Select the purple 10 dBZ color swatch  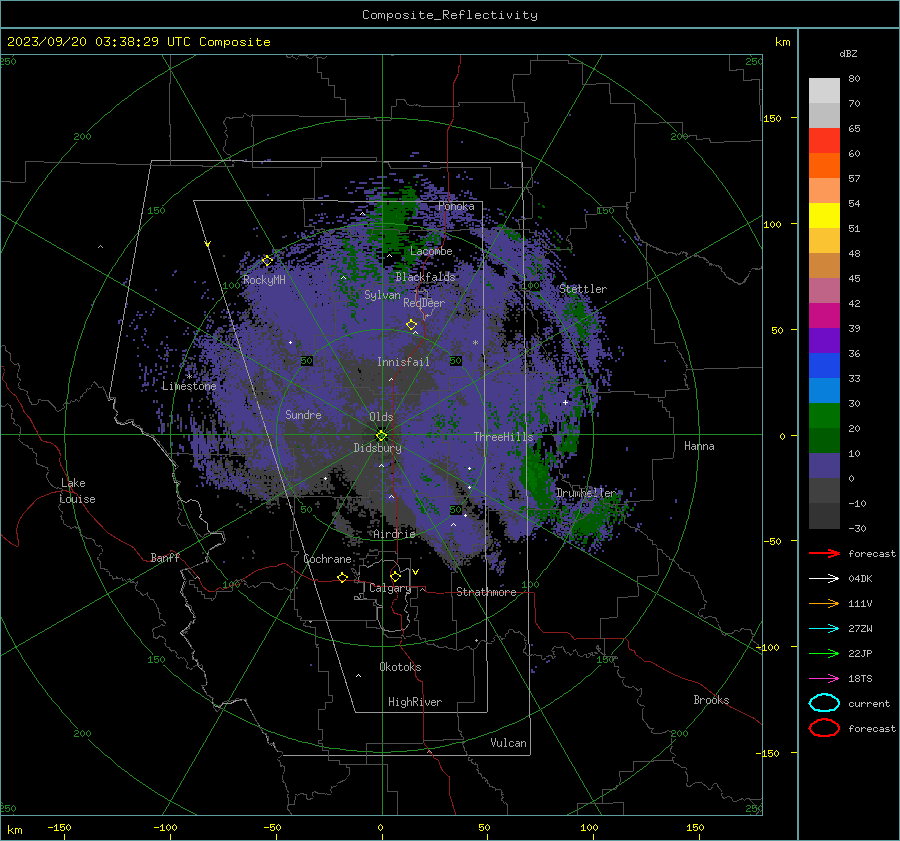(x=824, y=465)
